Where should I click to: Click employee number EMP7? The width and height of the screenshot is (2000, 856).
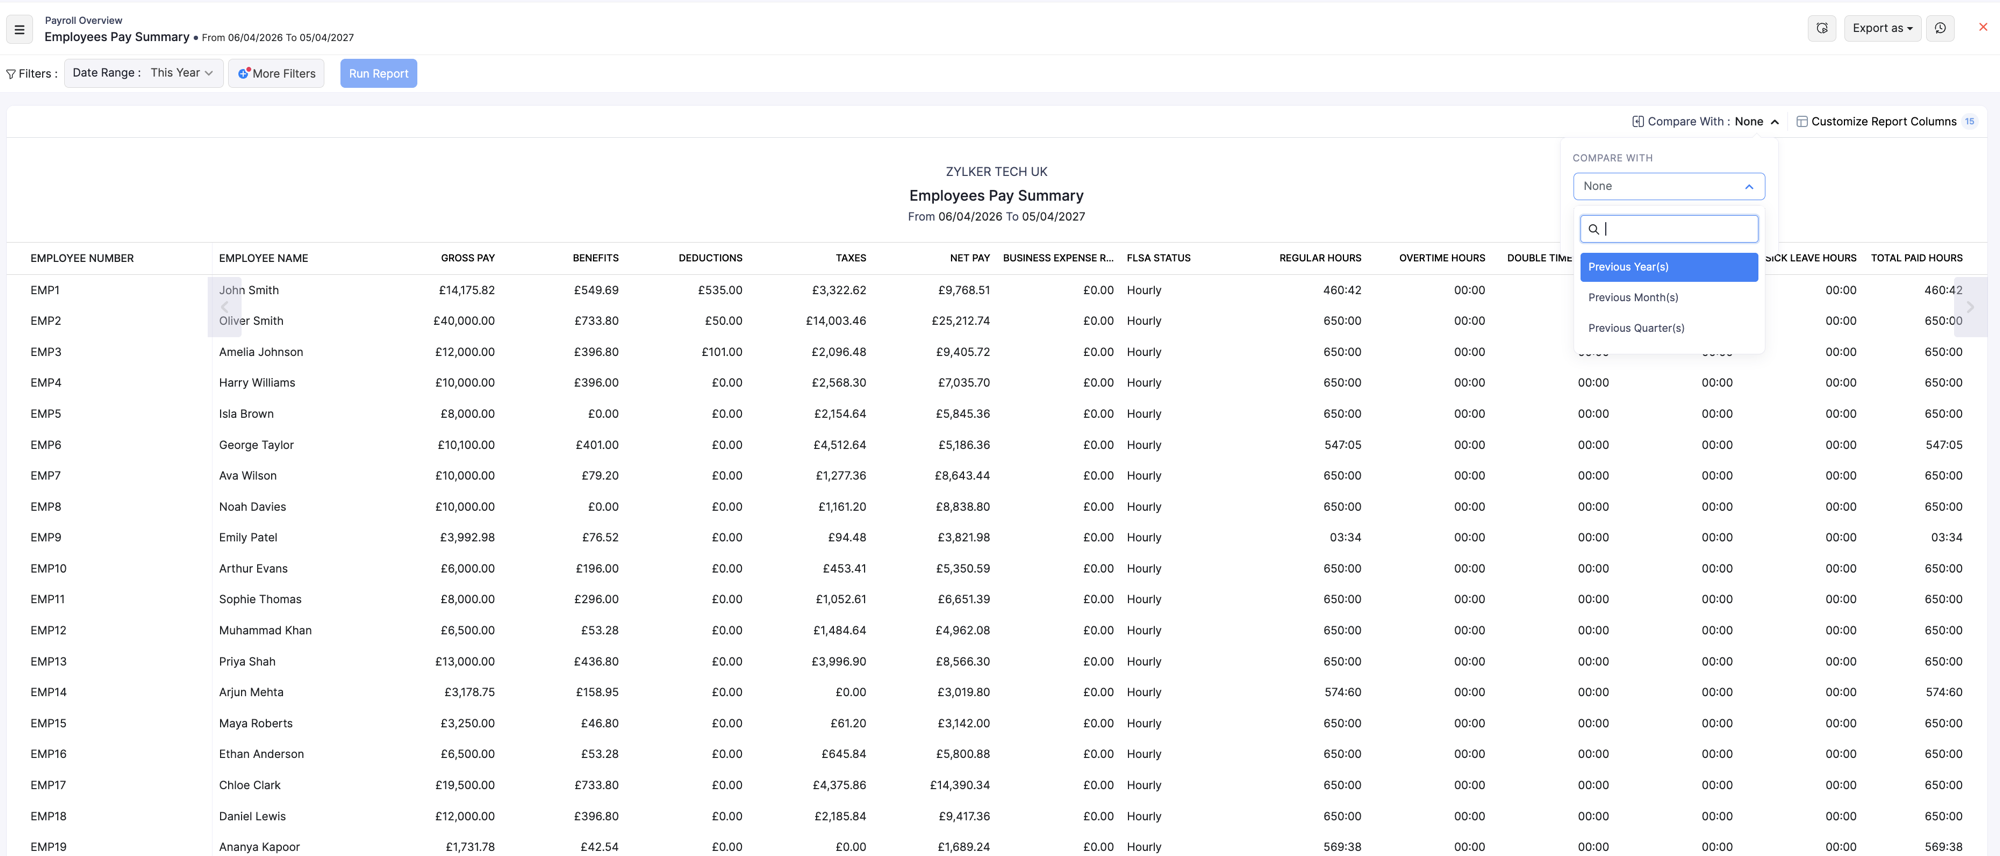[46, 476]
